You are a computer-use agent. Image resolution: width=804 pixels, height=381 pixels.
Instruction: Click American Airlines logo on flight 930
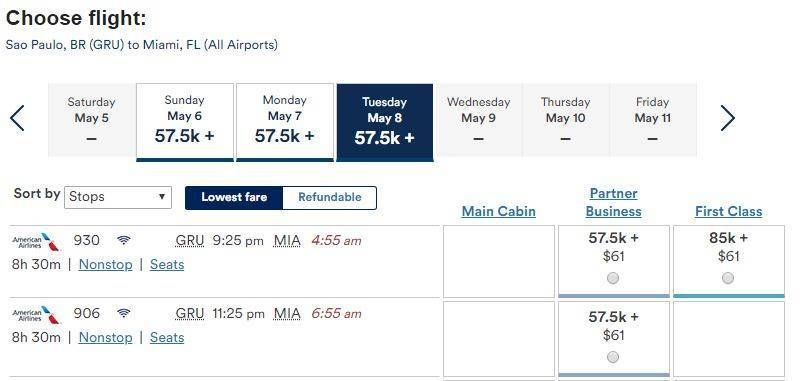click(x=36, y=242)
